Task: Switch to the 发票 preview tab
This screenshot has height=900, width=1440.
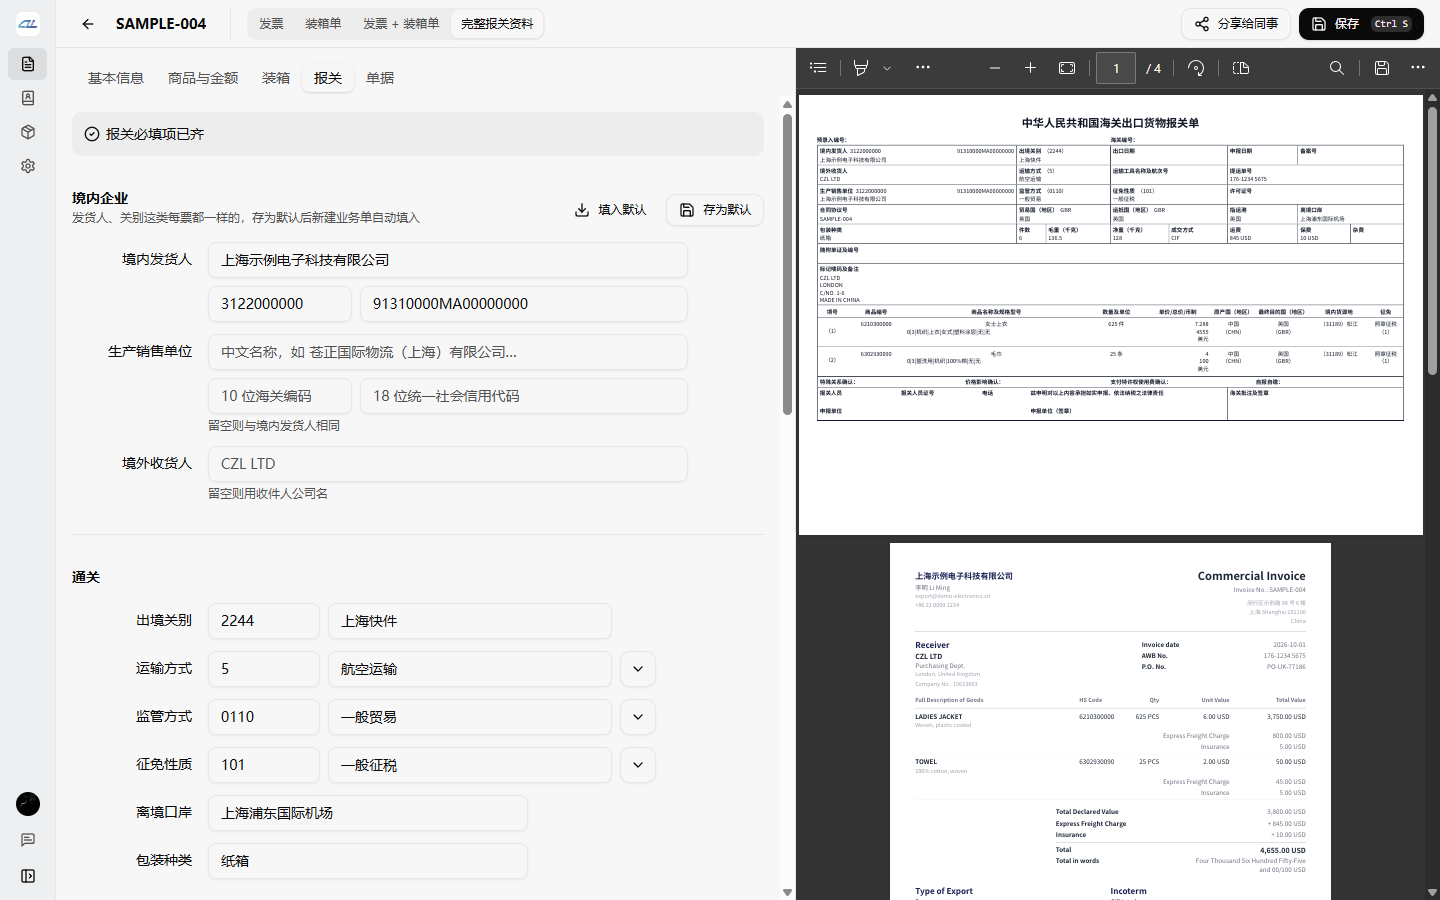Action: (271, 24)
